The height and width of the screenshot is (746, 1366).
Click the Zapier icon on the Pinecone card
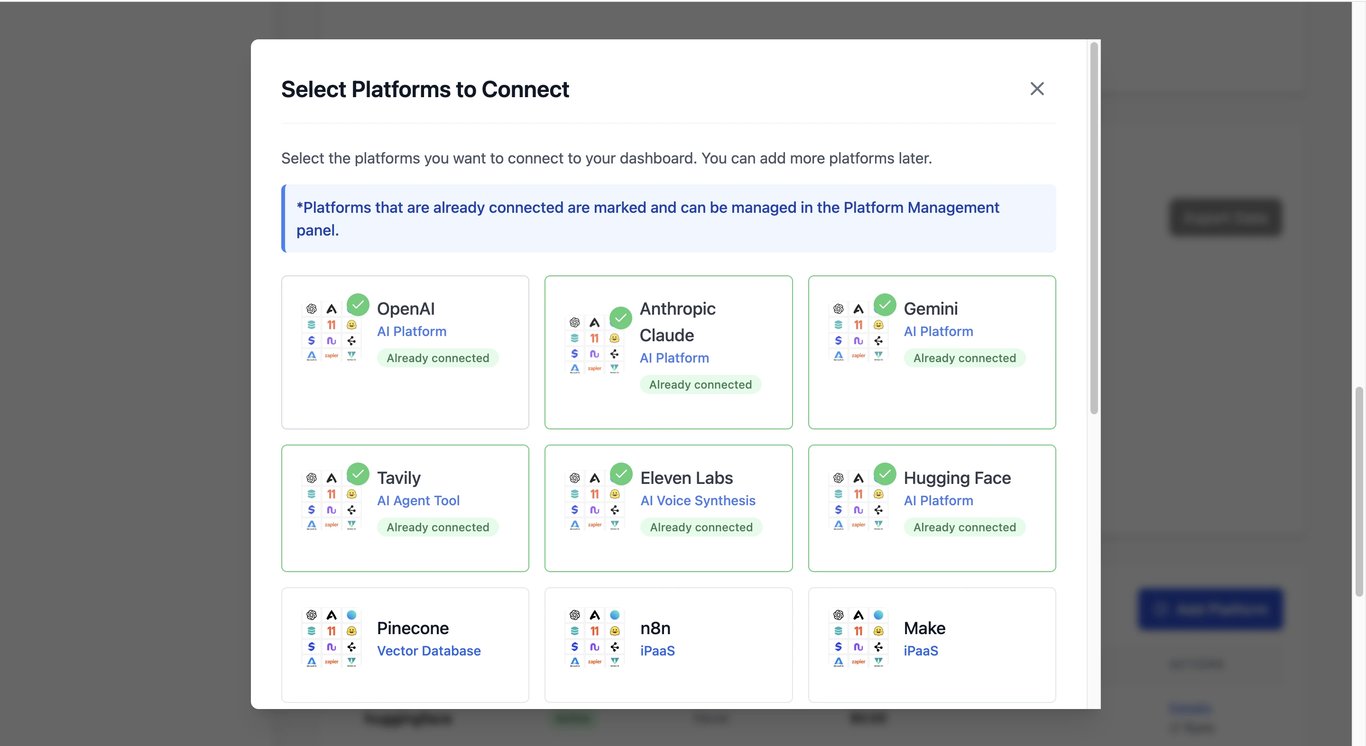329,661
